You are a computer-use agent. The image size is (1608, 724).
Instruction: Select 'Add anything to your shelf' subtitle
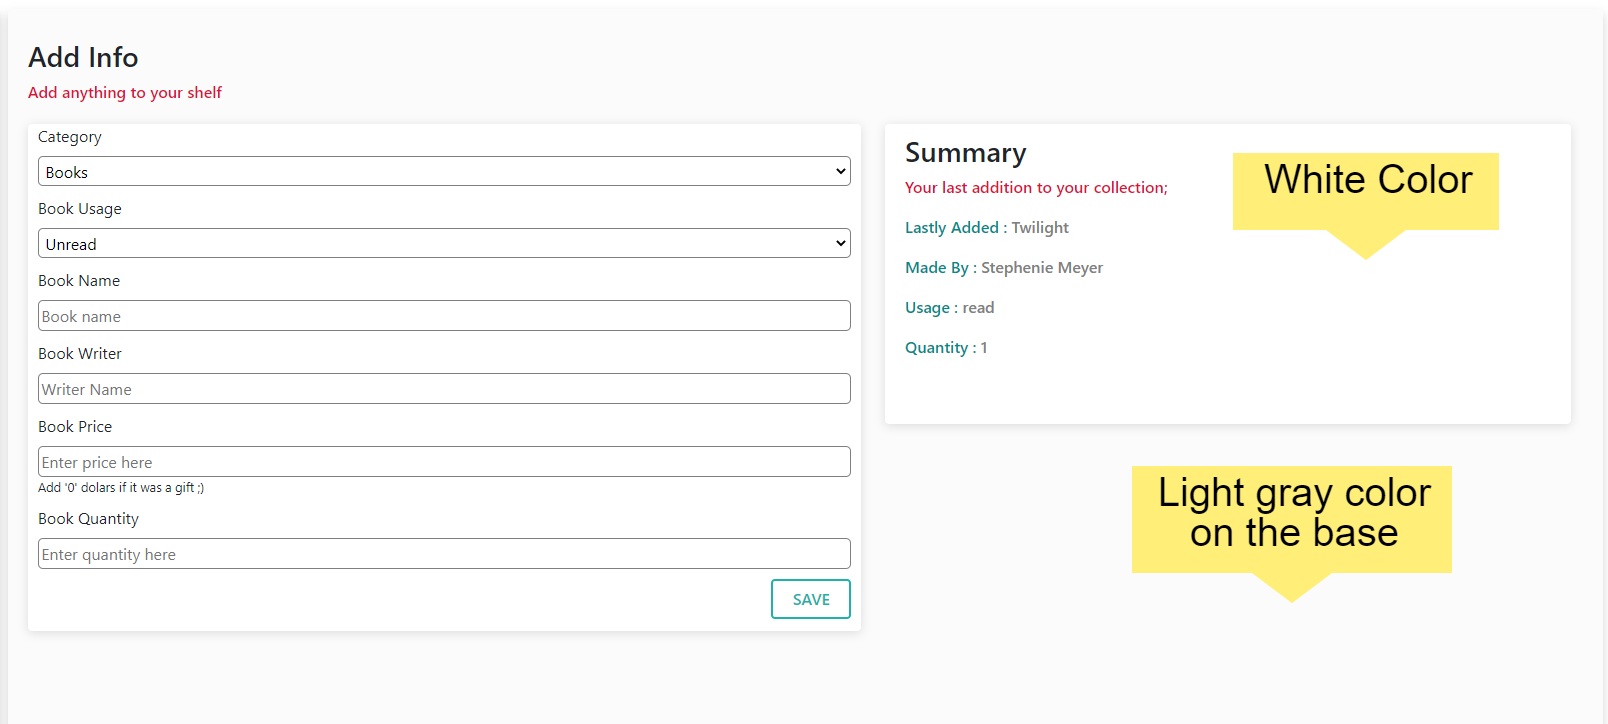(x=125, y=92)
